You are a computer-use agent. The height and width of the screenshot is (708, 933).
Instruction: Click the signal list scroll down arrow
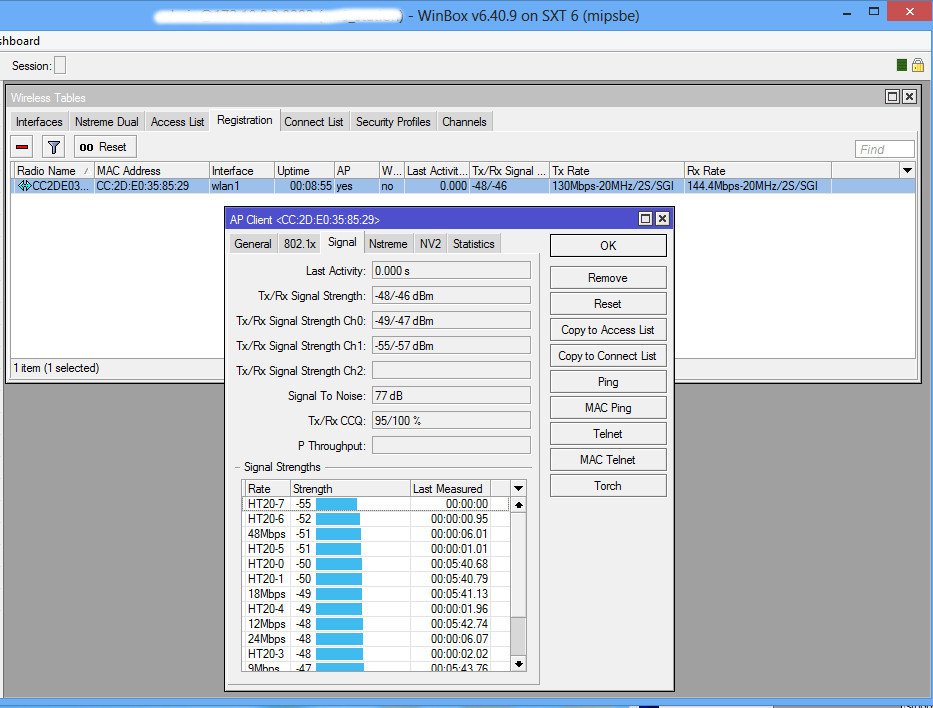pos(518,664)
